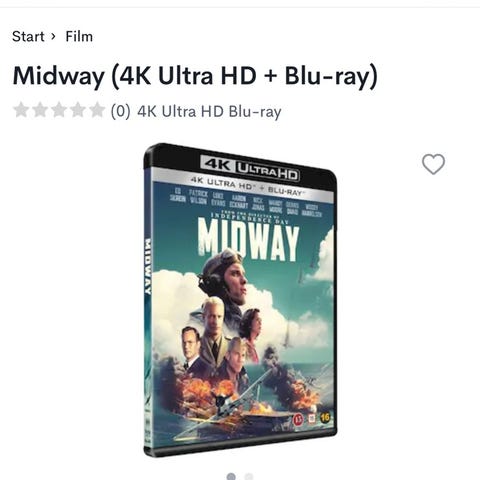Image resolution: width=480 pixels, height=480 pixels.
Task: Click the MIDWAY title text on cover art
Action: 248,239
